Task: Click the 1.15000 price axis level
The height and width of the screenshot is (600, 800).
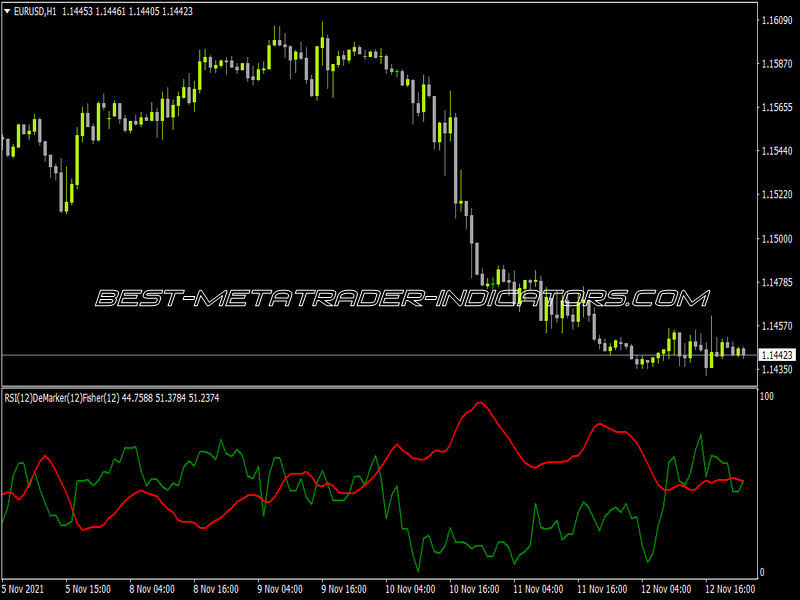Action: coord(777,239)
